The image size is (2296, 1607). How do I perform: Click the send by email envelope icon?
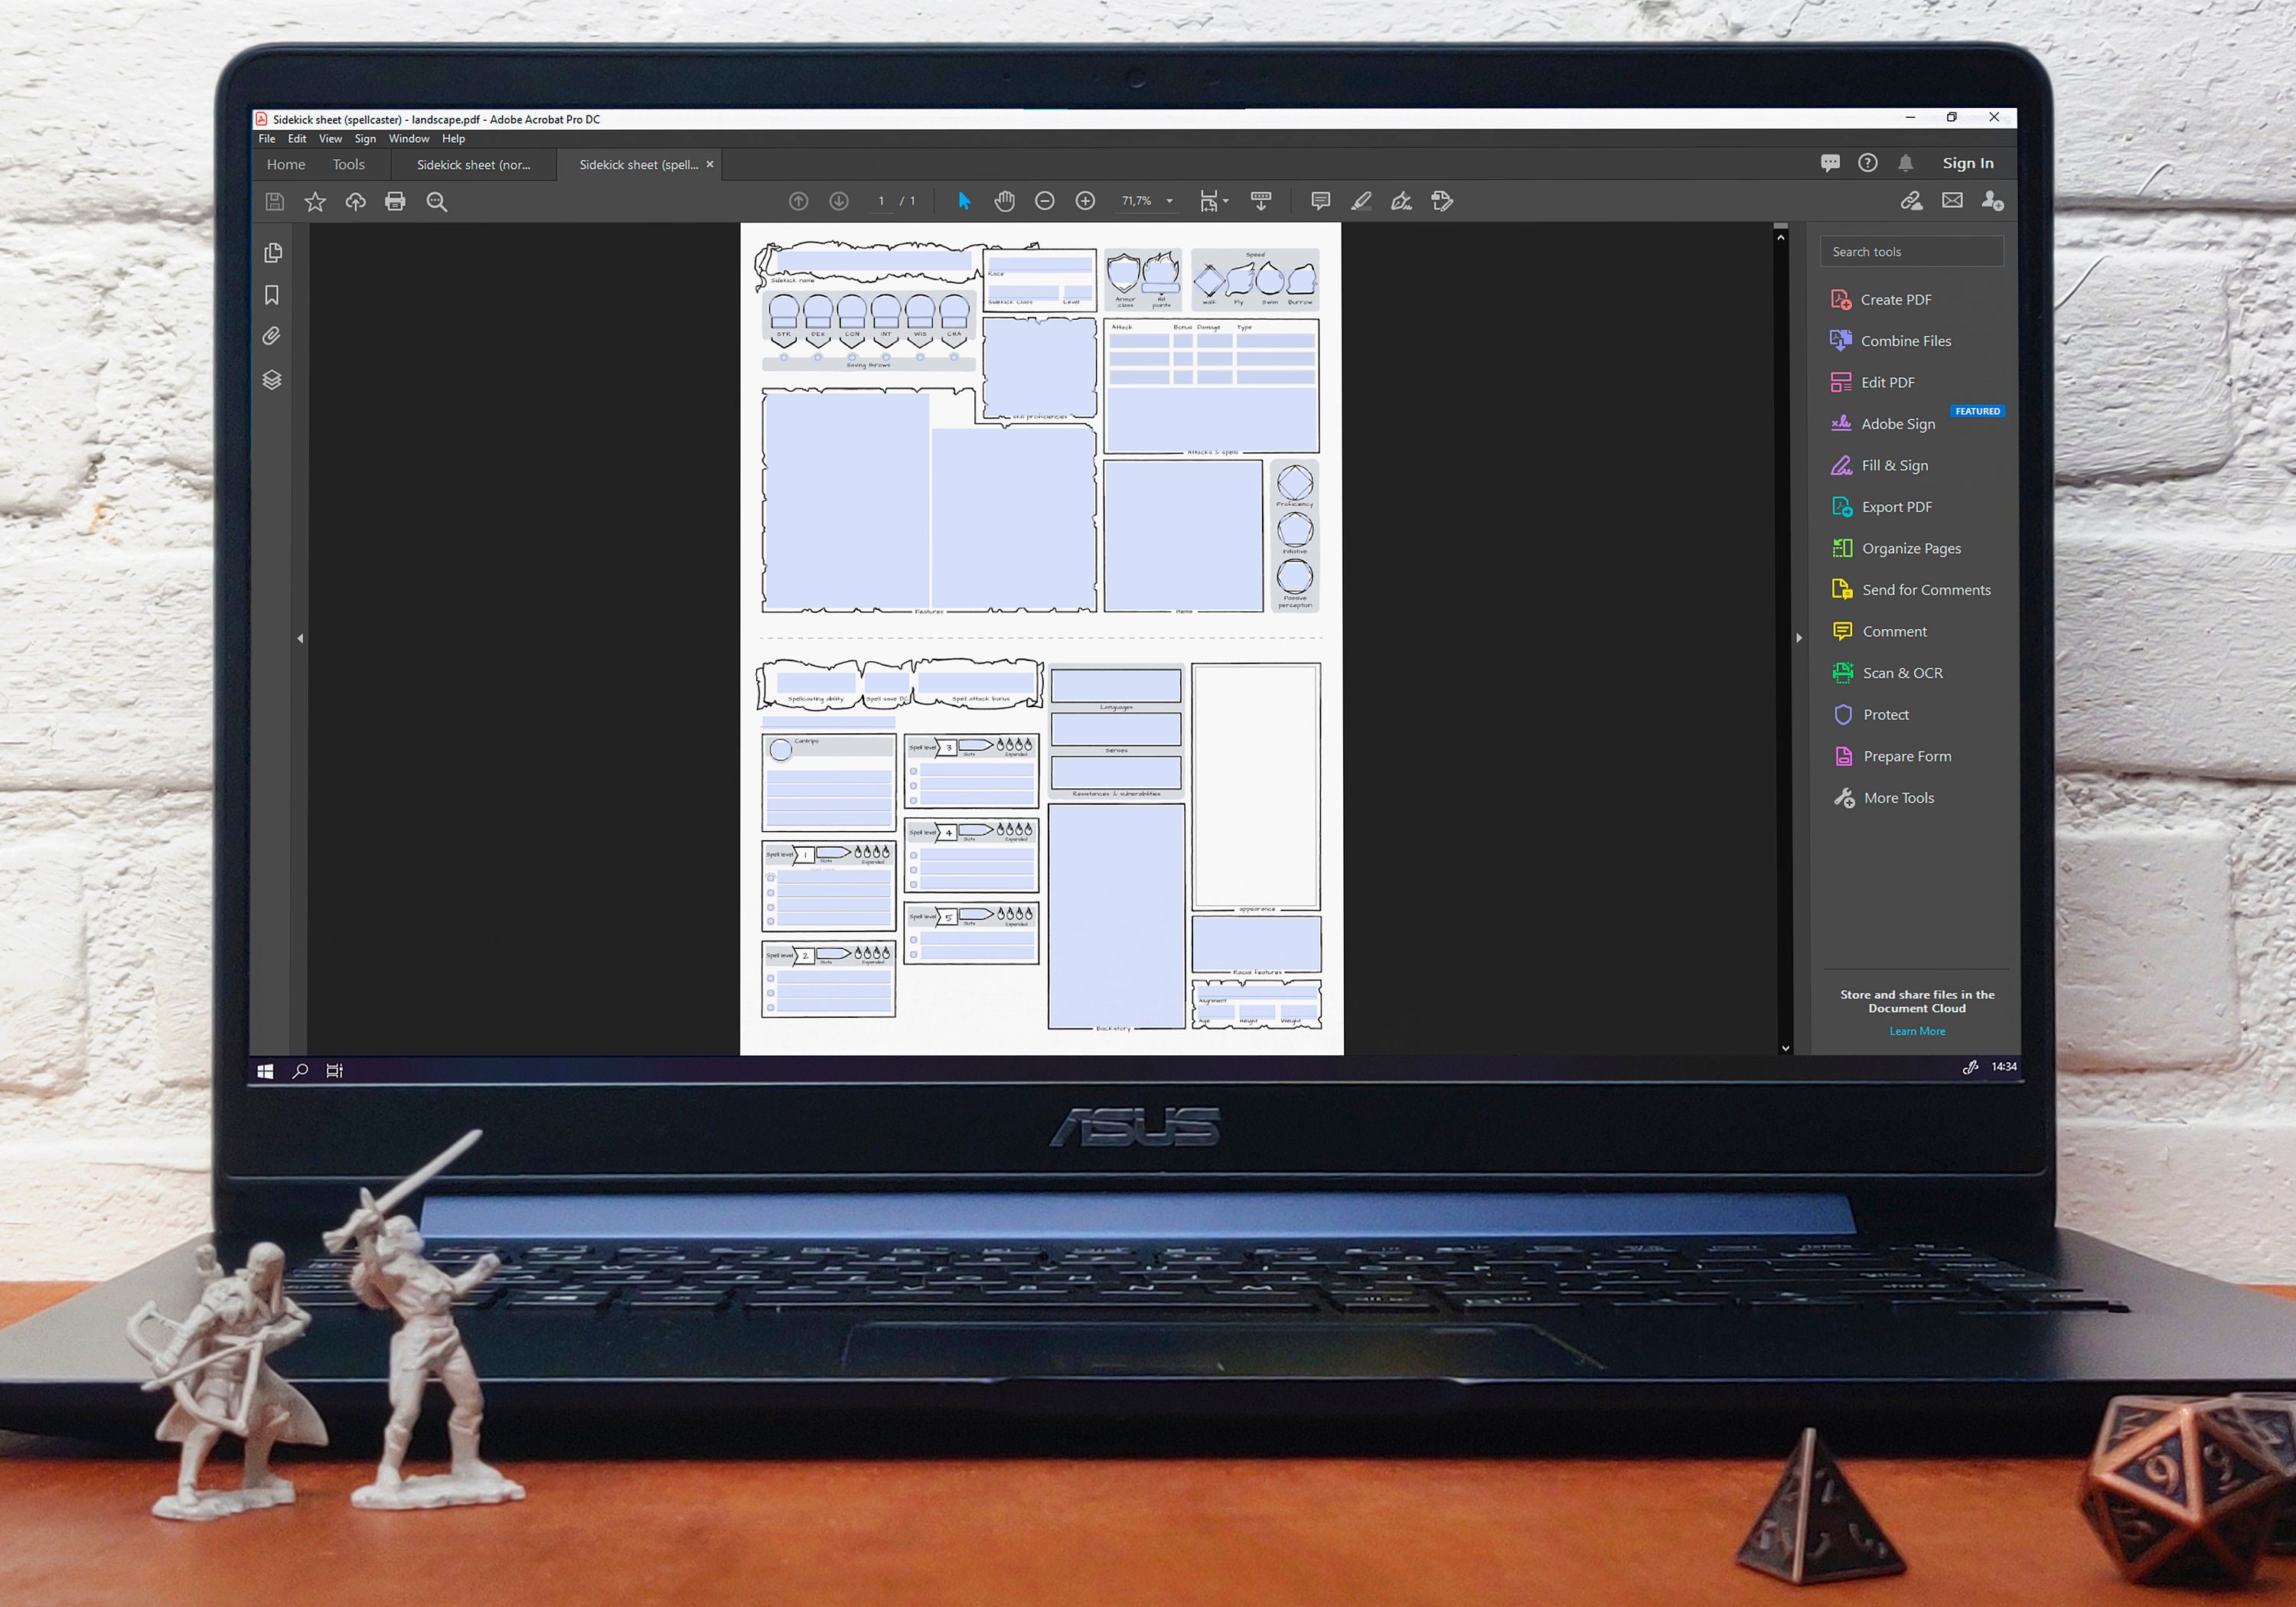[1952, 200]
